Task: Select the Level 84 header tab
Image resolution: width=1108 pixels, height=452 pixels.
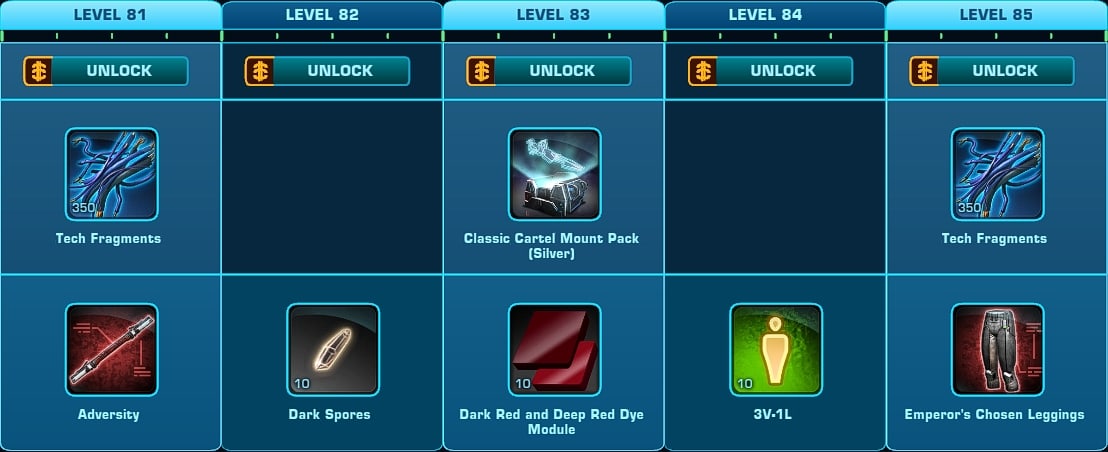Action: pos(775,15)
